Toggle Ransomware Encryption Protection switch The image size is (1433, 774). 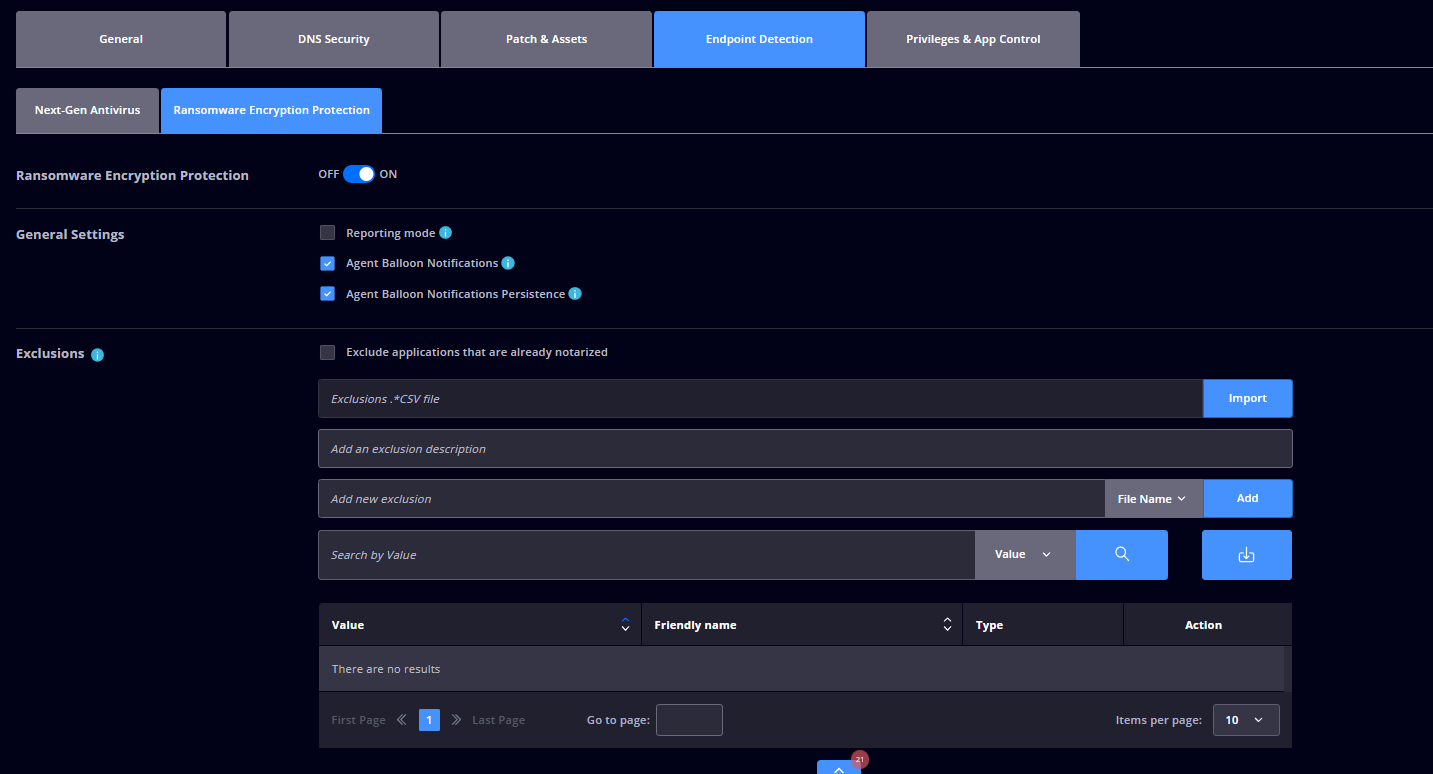pos(359,174)
